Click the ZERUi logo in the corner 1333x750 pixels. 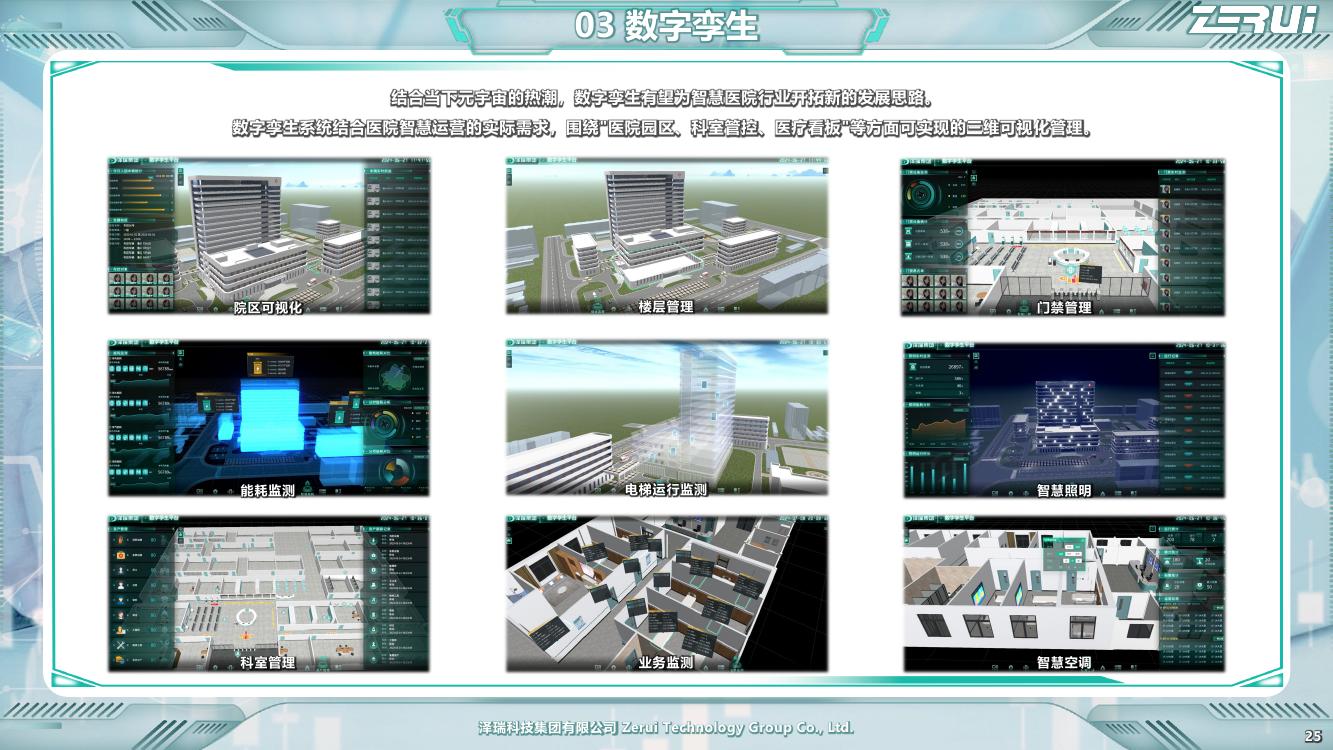pyautogui.click(x=1254, y=20)
